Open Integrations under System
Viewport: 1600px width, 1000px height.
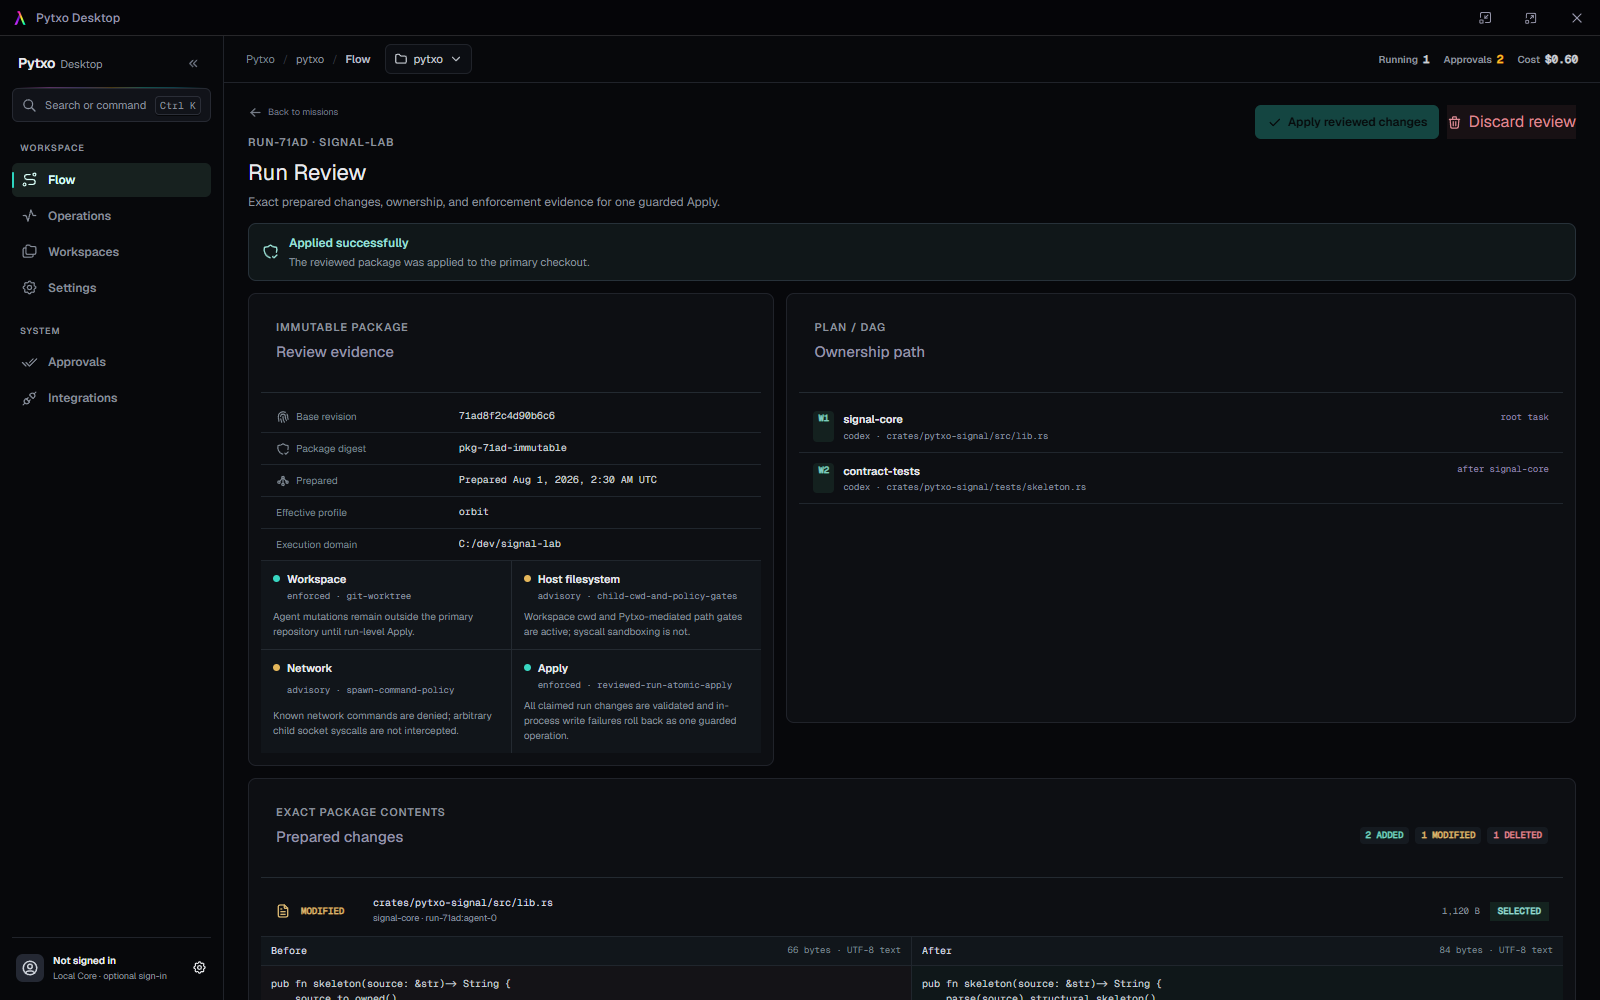(111, 398)
